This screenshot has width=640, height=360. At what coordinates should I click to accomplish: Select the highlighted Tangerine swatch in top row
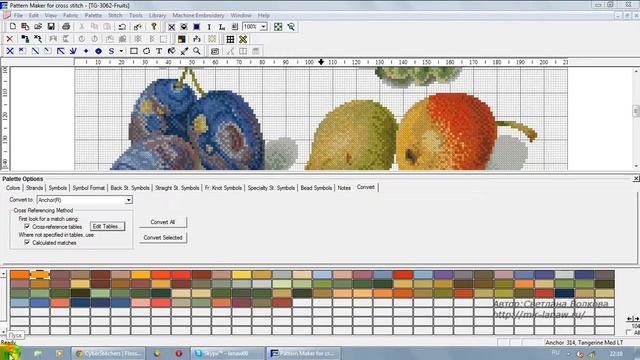pos(40,274)
